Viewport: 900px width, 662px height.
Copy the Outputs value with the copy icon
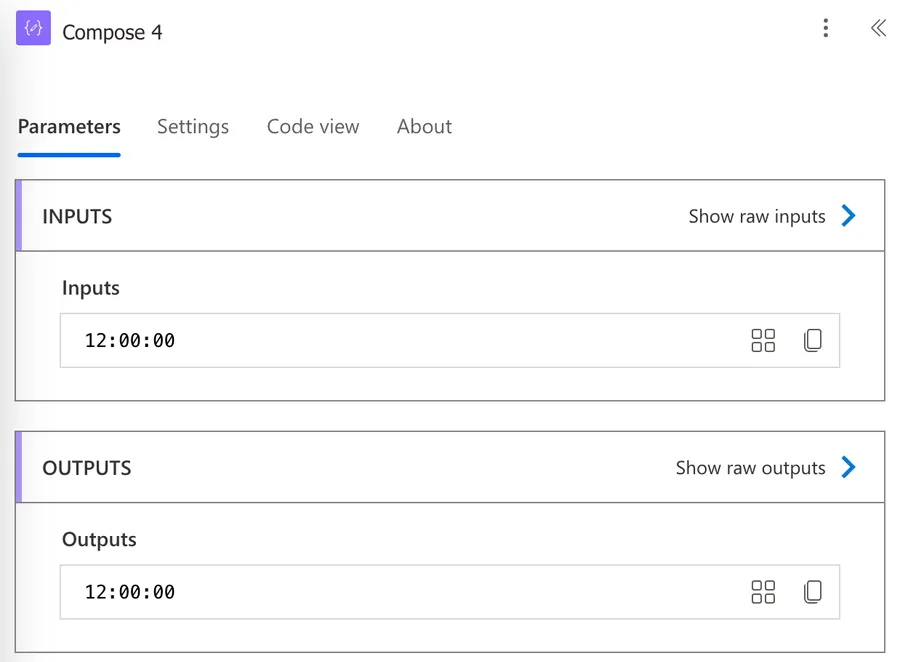pos(813,592)
